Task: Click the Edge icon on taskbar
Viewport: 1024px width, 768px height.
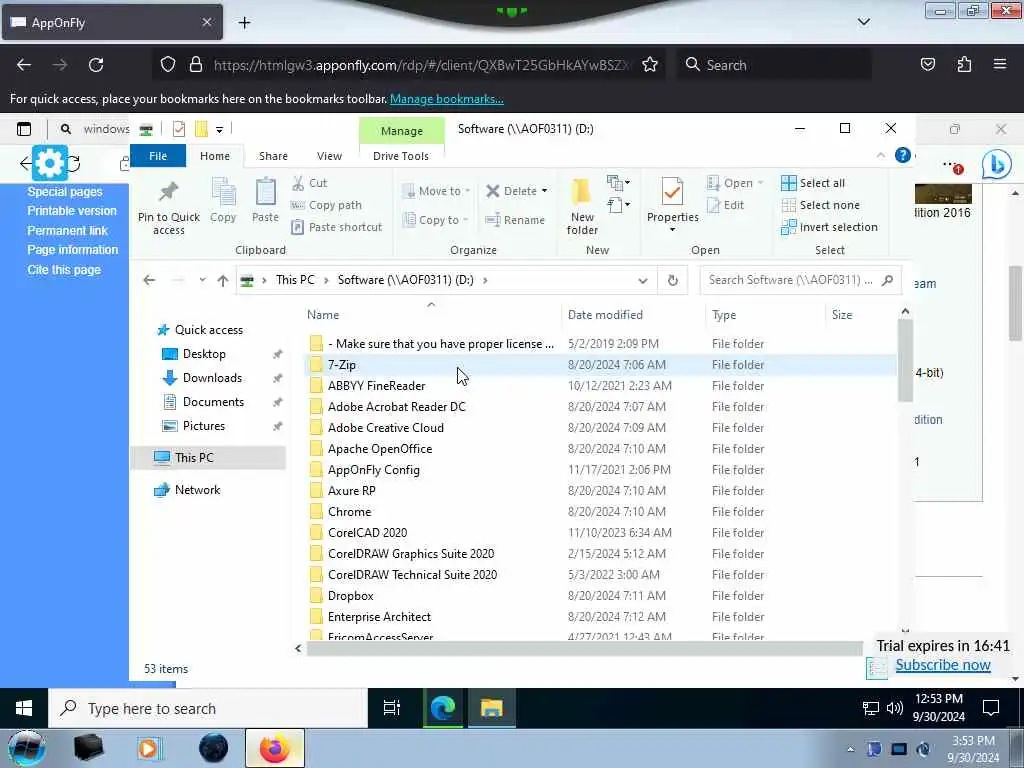Action: pos(442,709)
